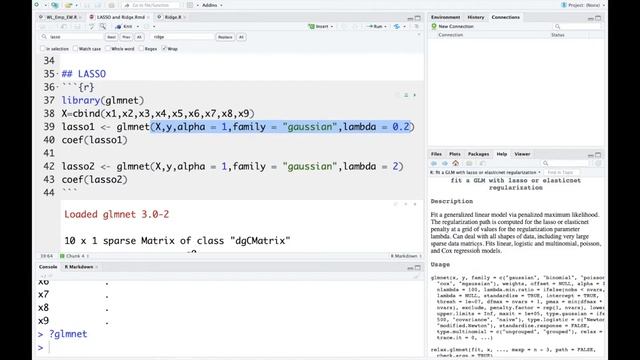
Task: Click the show document outline icon
Action: click(x=417, y=27)
